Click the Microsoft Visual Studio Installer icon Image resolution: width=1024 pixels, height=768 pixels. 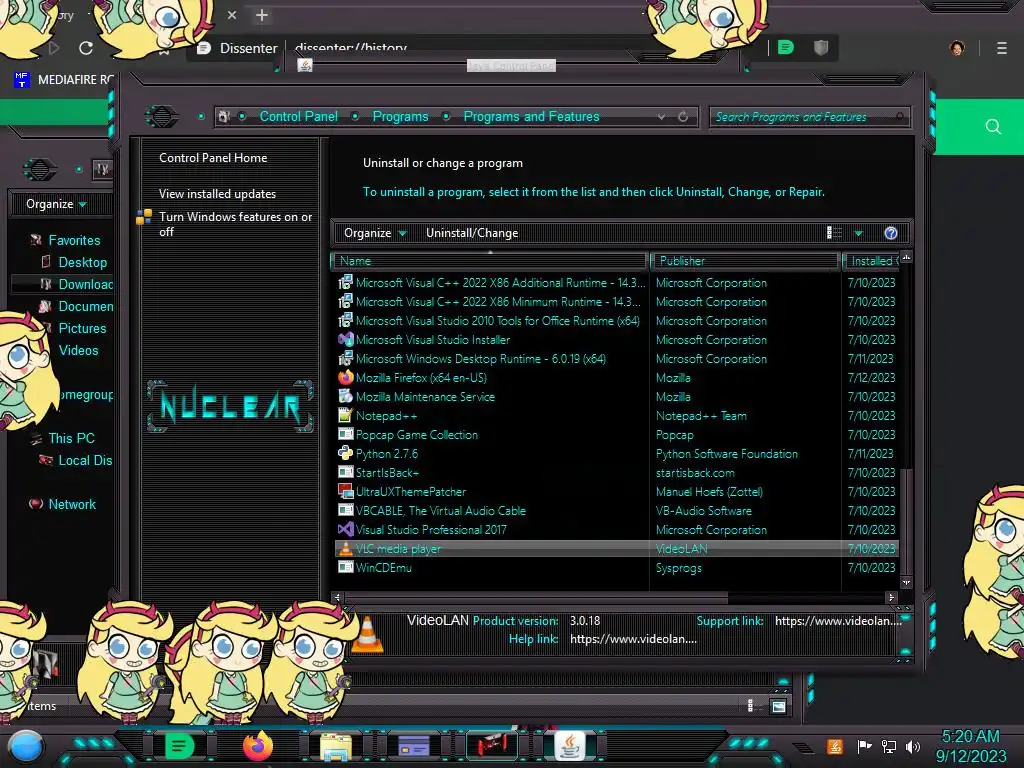[345, 340]
